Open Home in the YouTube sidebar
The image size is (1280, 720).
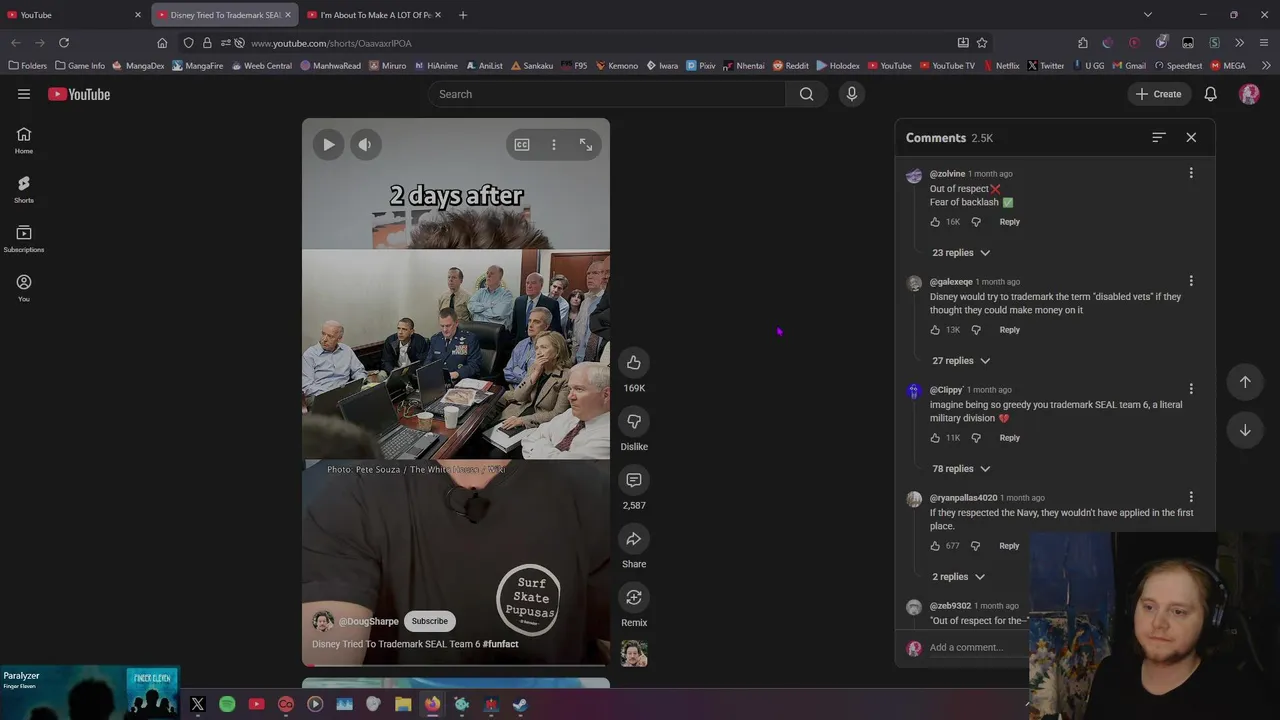pos(24,140)
